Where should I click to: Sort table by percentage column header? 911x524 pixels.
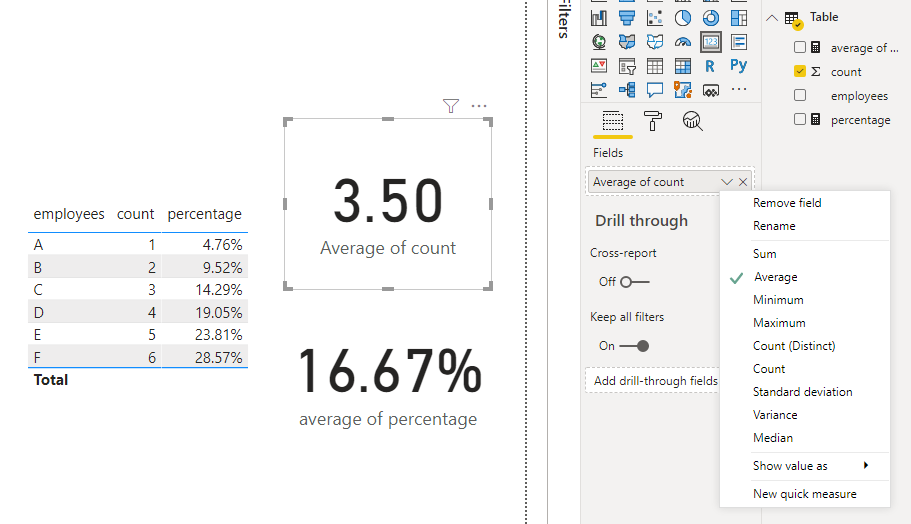[x=205, y=214]
